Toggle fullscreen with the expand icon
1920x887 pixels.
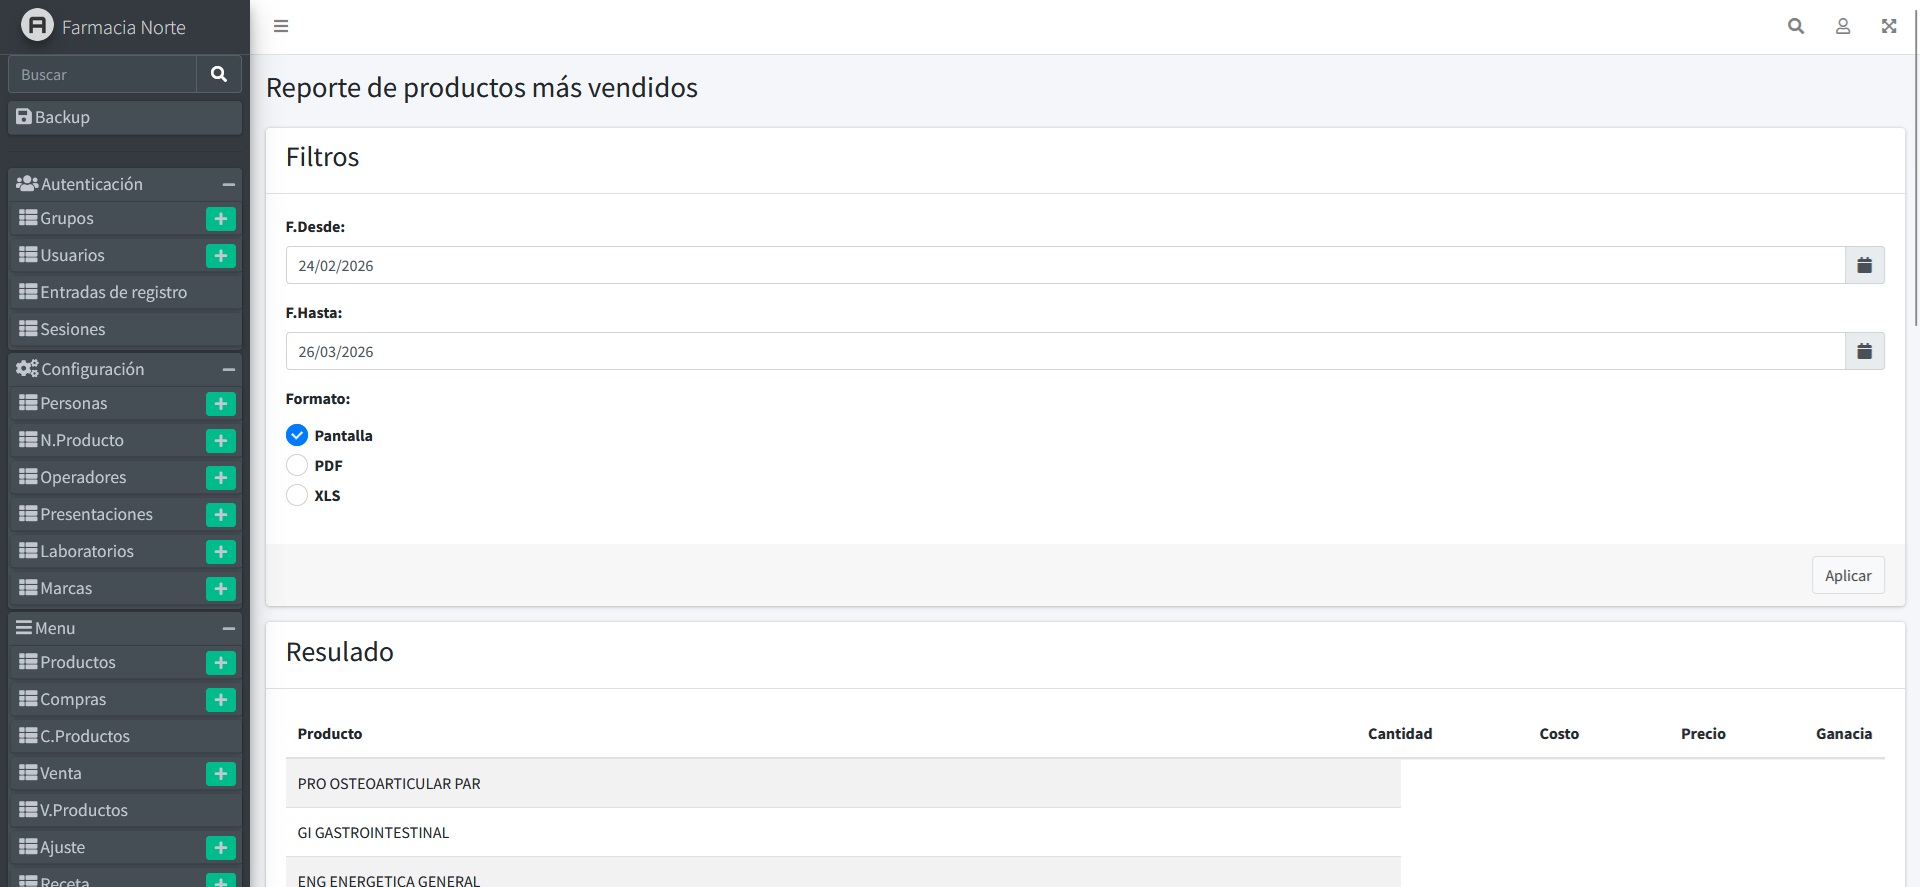1888,26
